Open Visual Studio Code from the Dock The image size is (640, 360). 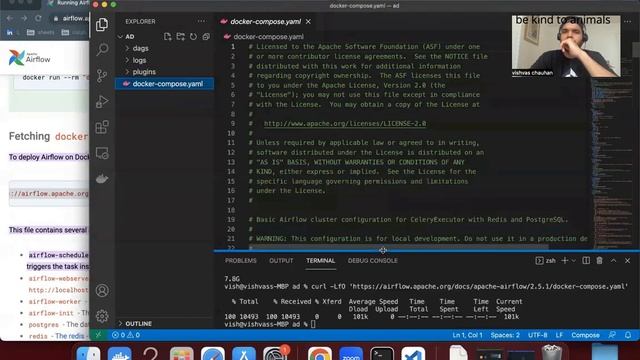coord(413,354)
